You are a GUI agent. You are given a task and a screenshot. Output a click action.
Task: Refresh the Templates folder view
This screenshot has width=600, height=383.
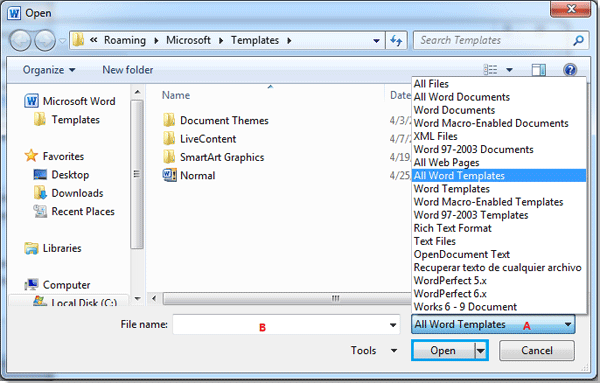point(396,40)
